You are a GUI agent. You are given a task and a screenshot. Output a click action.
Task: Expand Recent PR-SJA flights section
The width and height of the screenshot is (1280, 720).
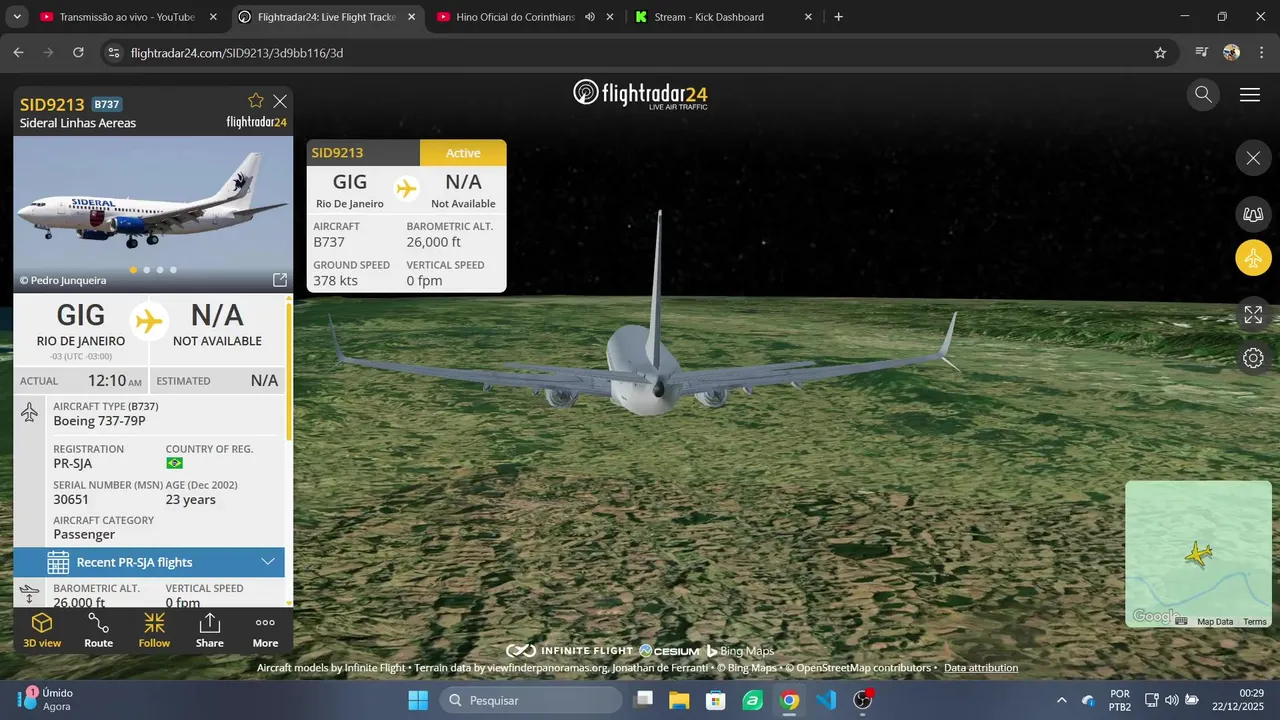point(149,562)
